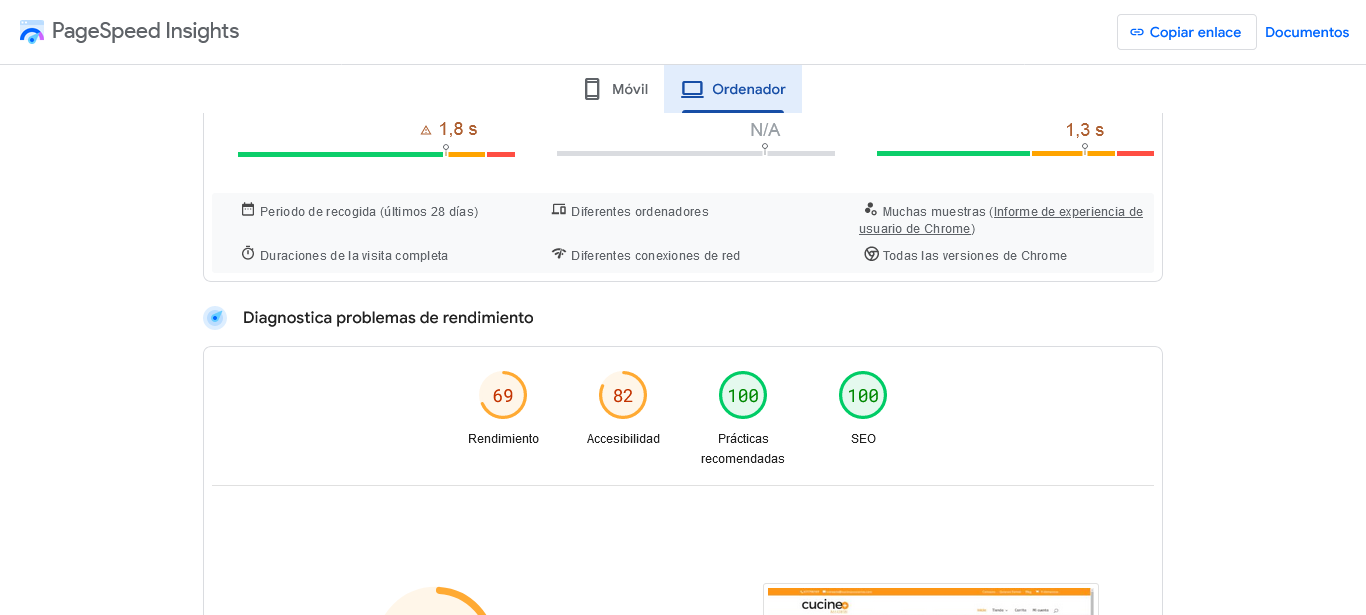Open the Documentos link
The height and width of the screenshot is (615, 1366).
coord(1307,32)
